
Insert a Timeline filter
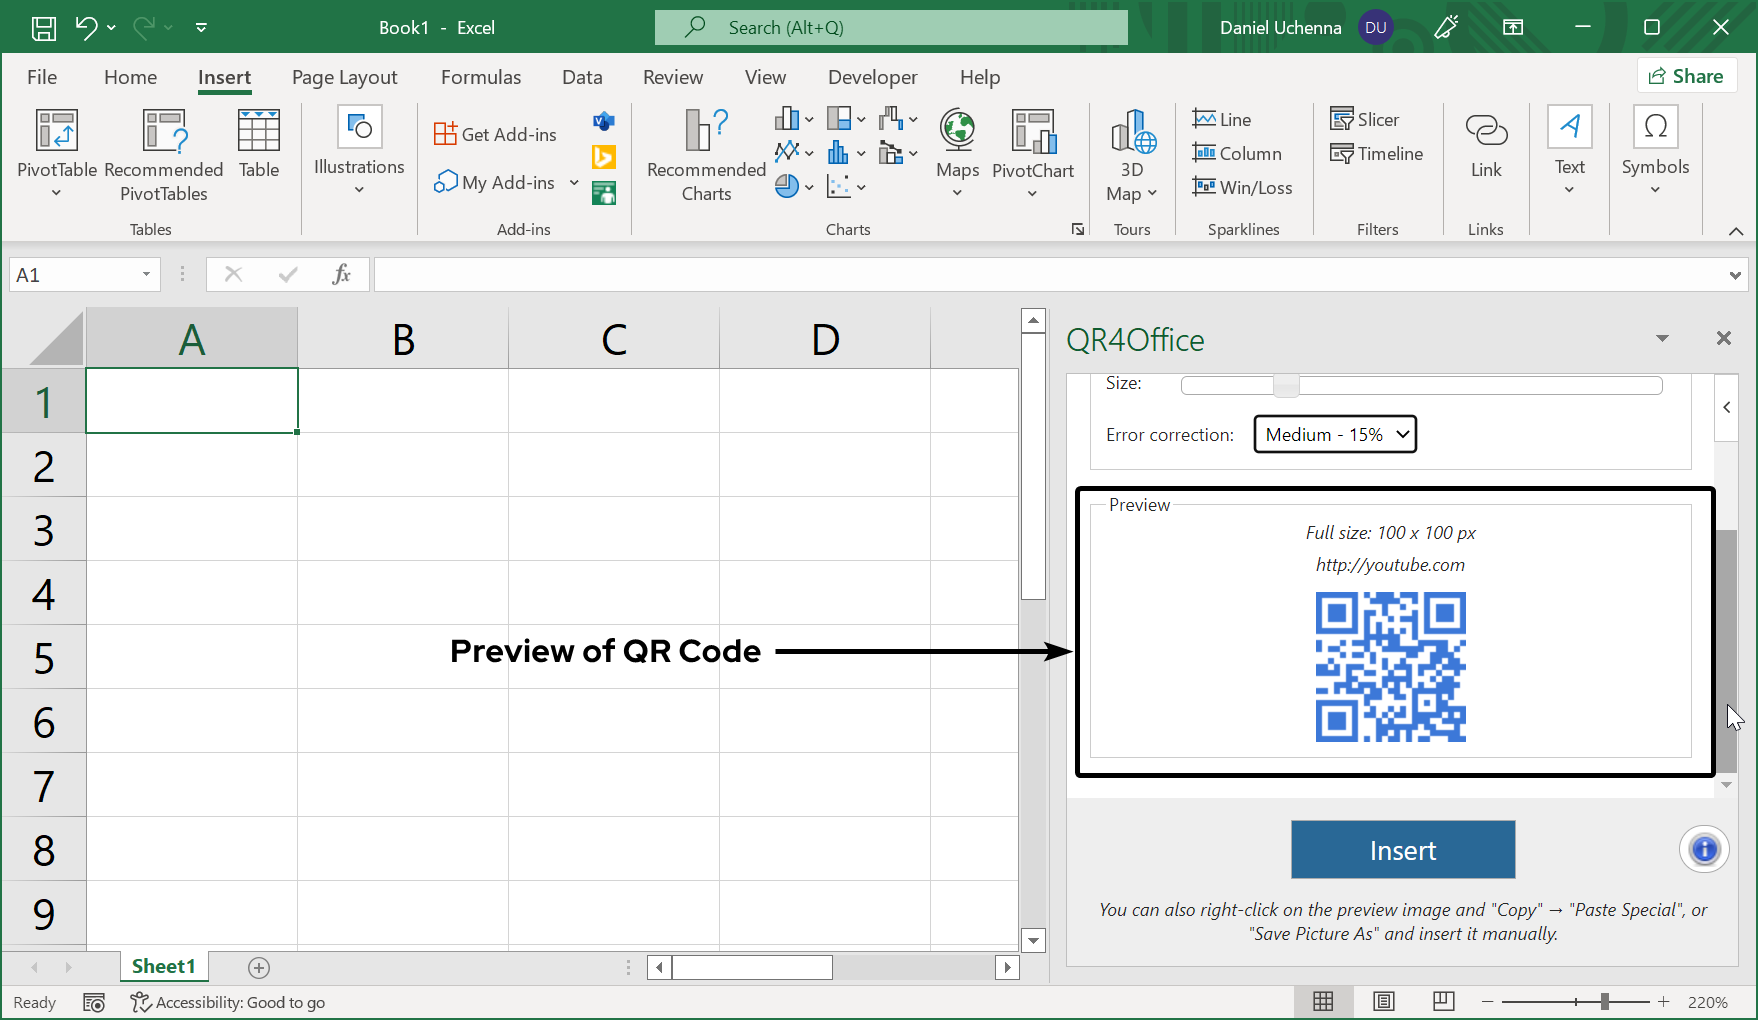click(x=1377, y=153)
